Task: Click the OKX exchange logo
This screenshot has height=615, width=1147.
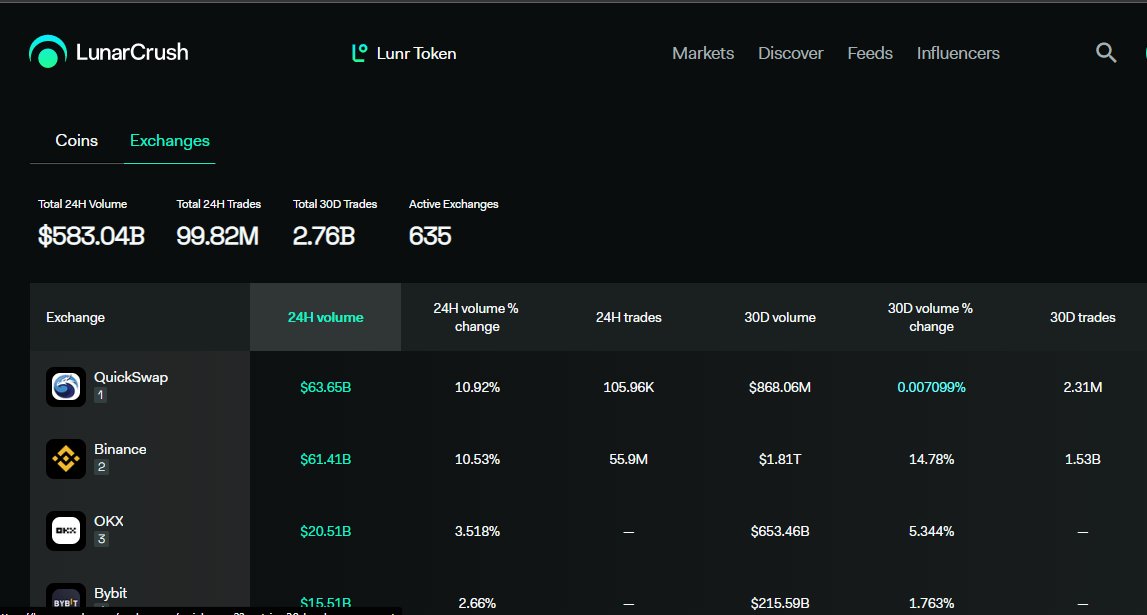Action: [66, 531]
